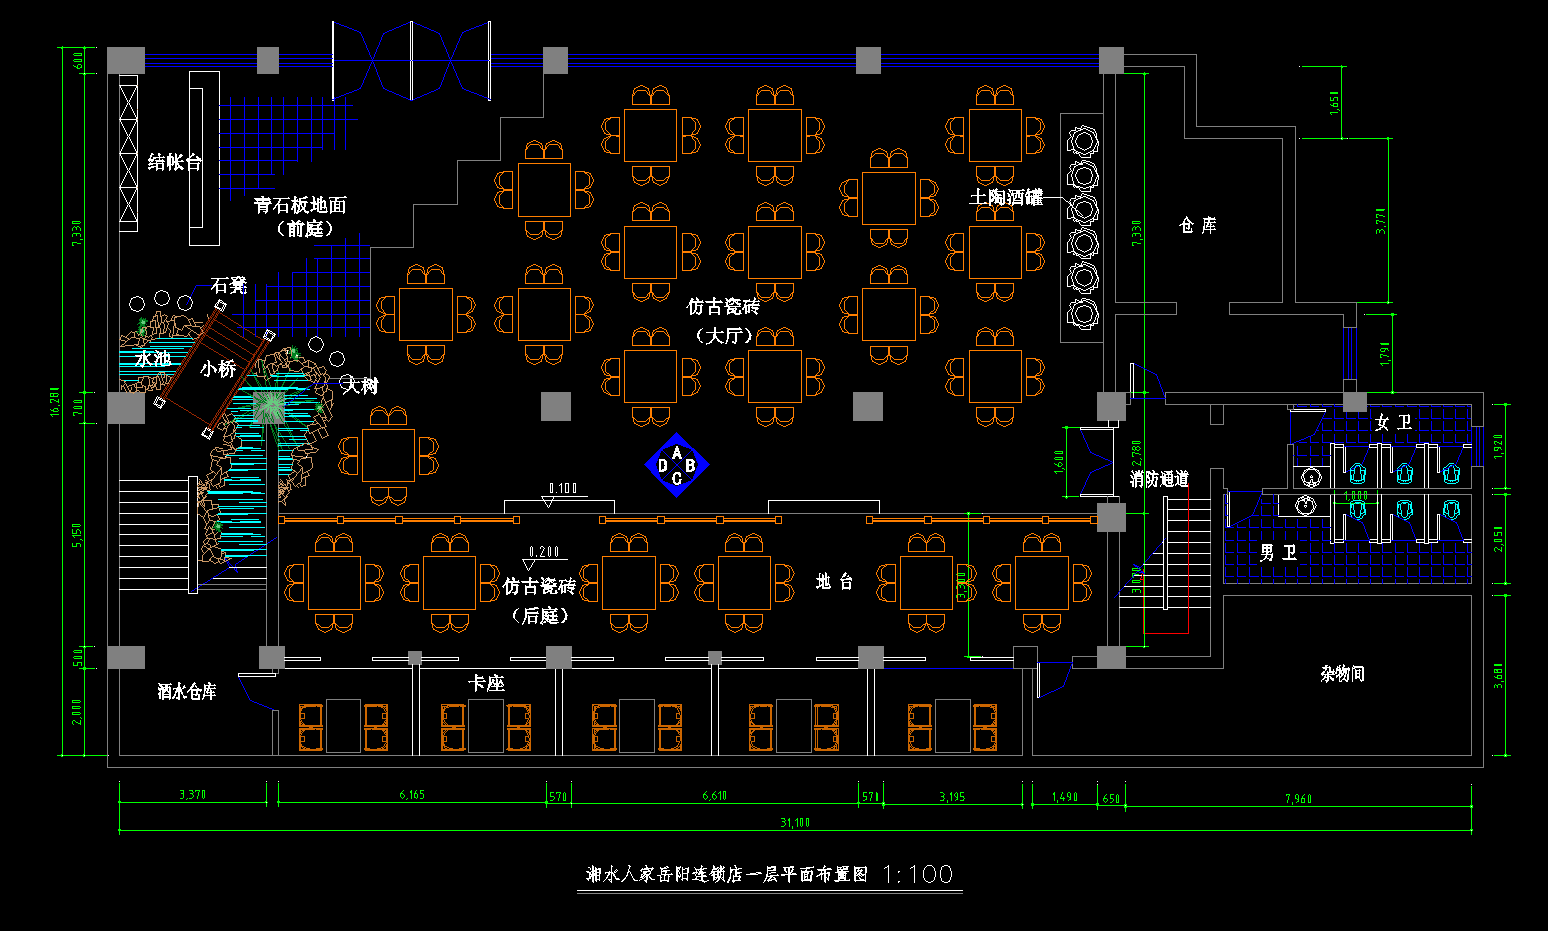
Task: Click the topmost clay wine jar symbol
Action: click(1082, 141)
